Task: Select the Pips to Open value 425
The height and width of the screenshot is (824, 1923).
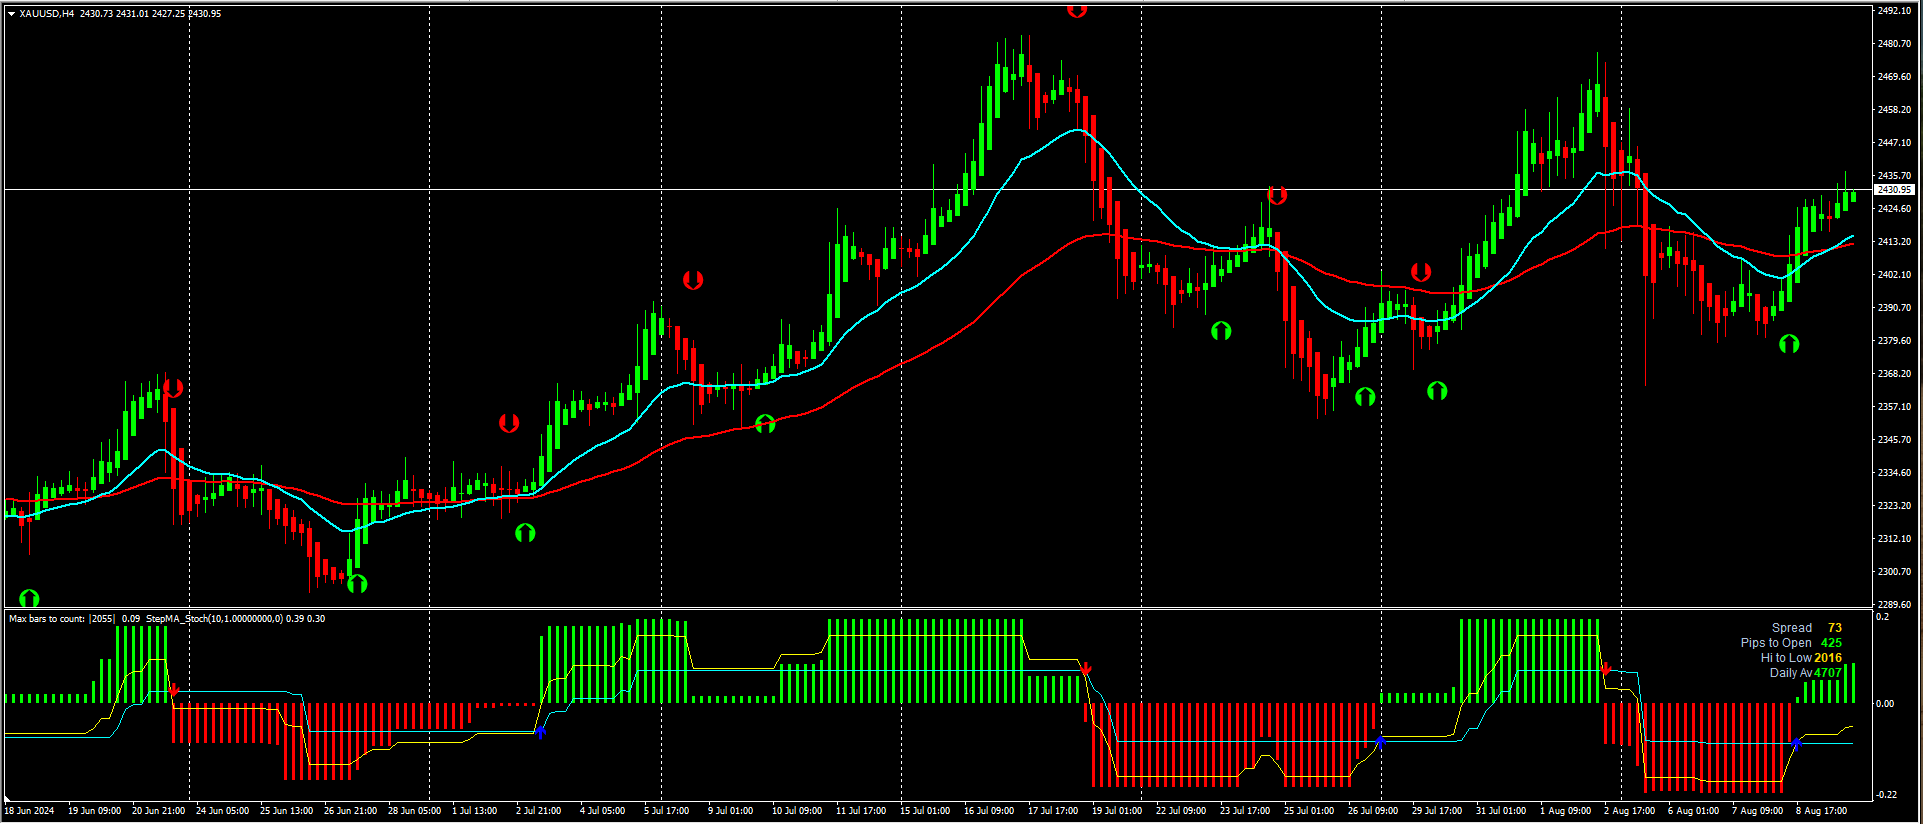Action: (x=1831, y=643)
